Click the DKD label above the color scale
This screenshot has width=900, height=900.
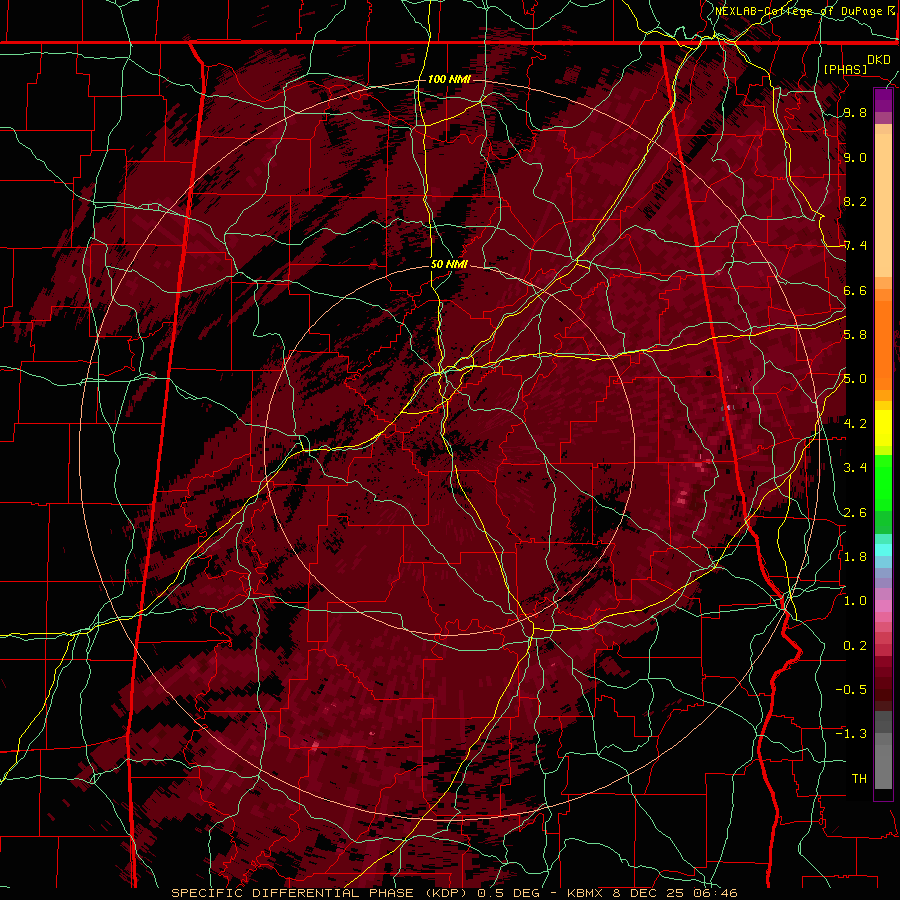coord(879,60)
